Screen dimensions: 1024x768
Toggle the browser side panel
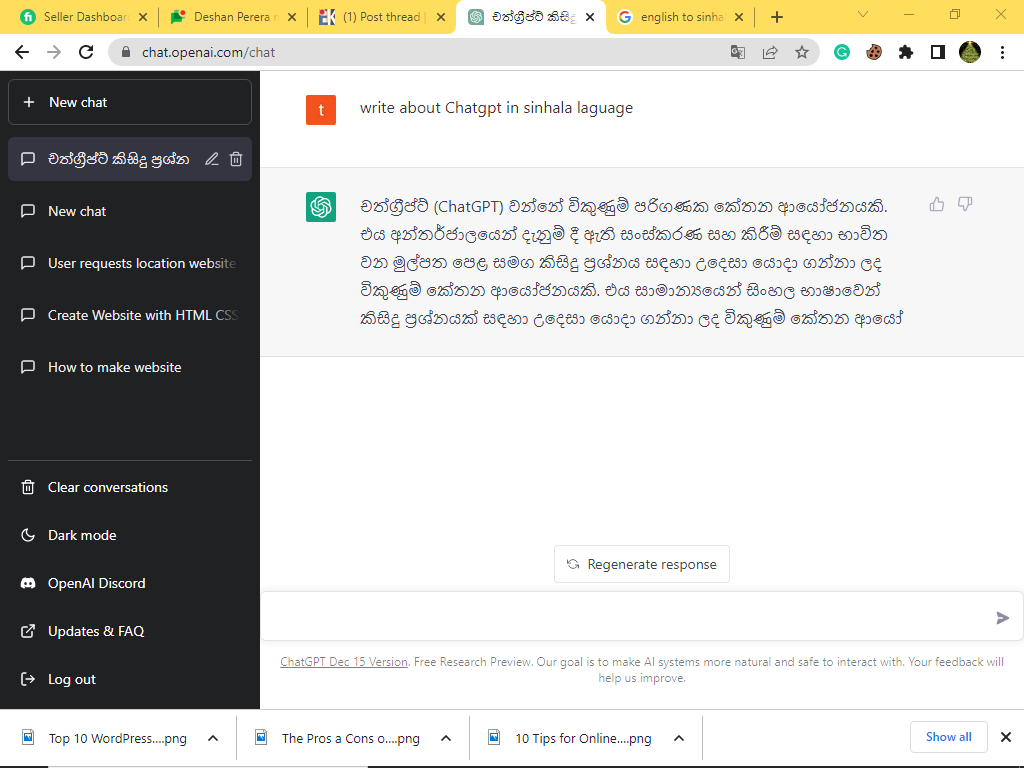point(938,52)
